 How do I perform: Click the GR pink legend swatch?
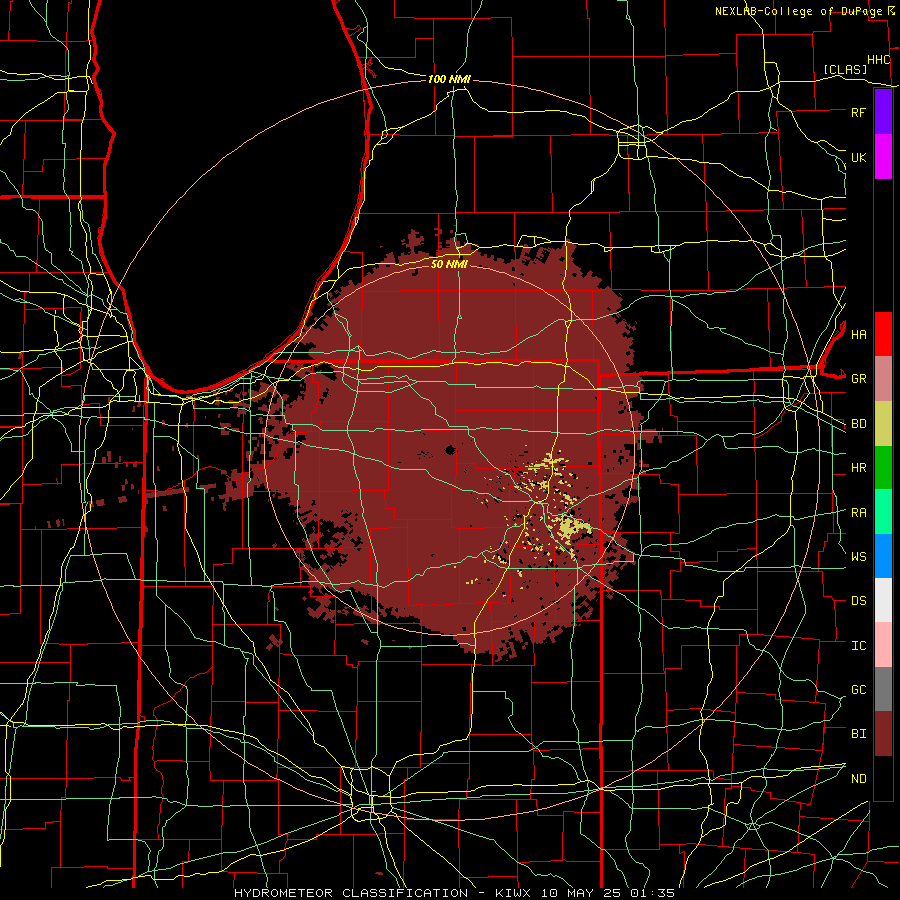[x=883, y=379]
